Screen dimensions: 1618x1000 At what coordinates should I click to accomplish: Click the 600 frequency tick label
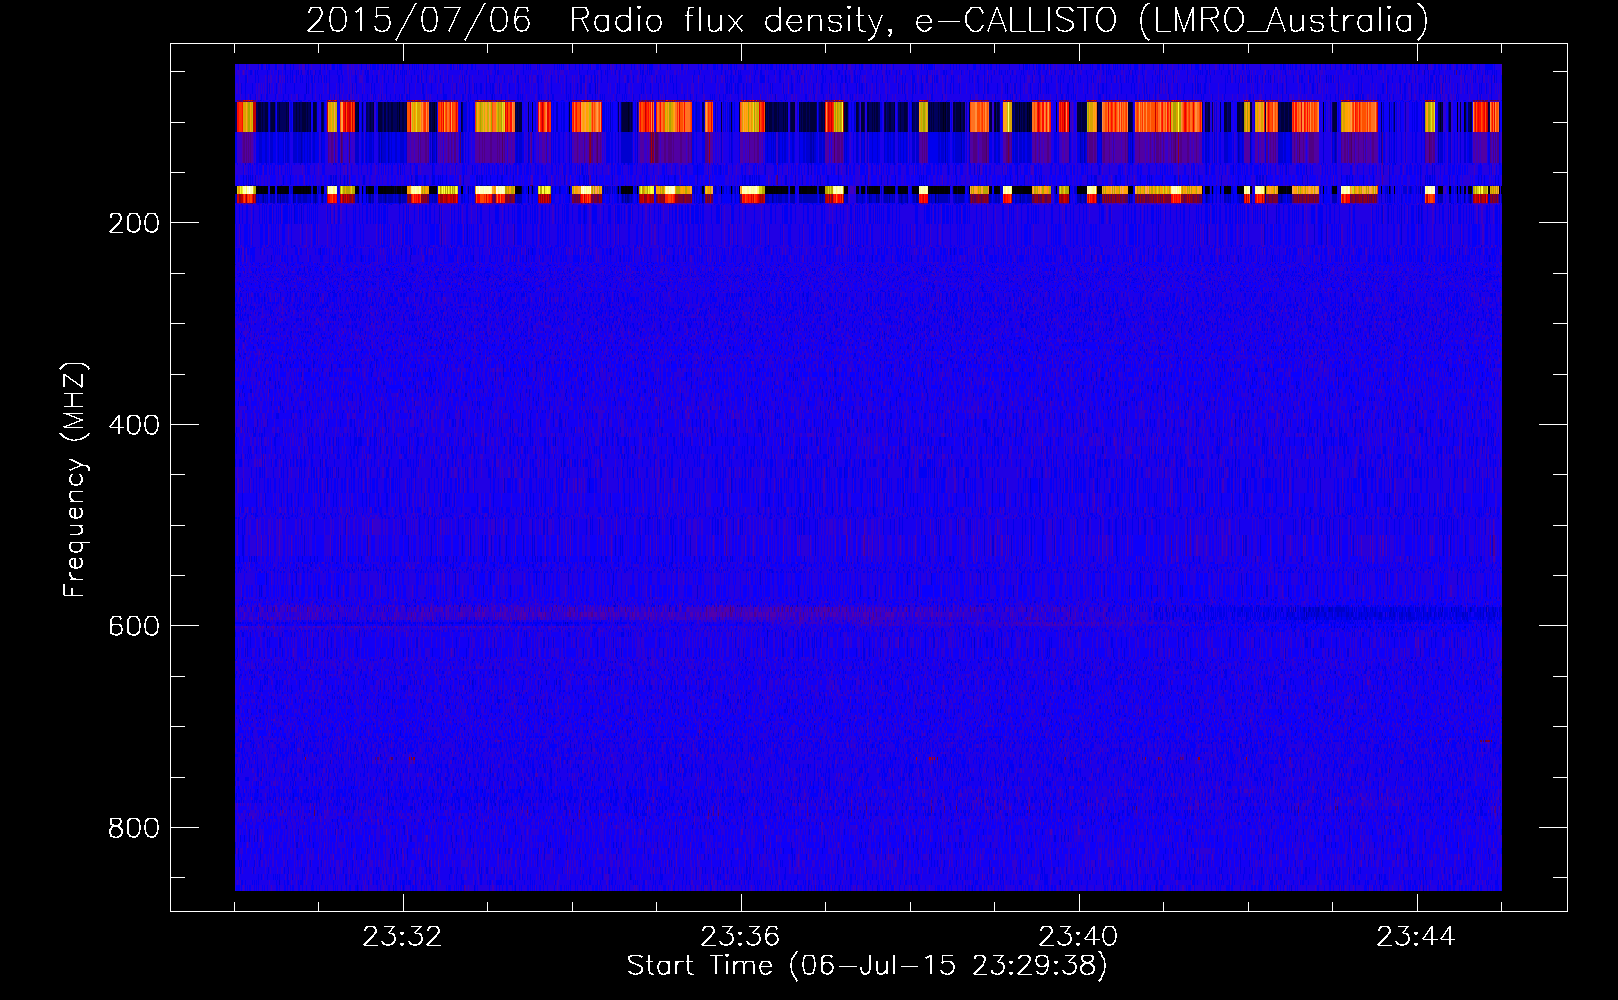coord(134,626)
